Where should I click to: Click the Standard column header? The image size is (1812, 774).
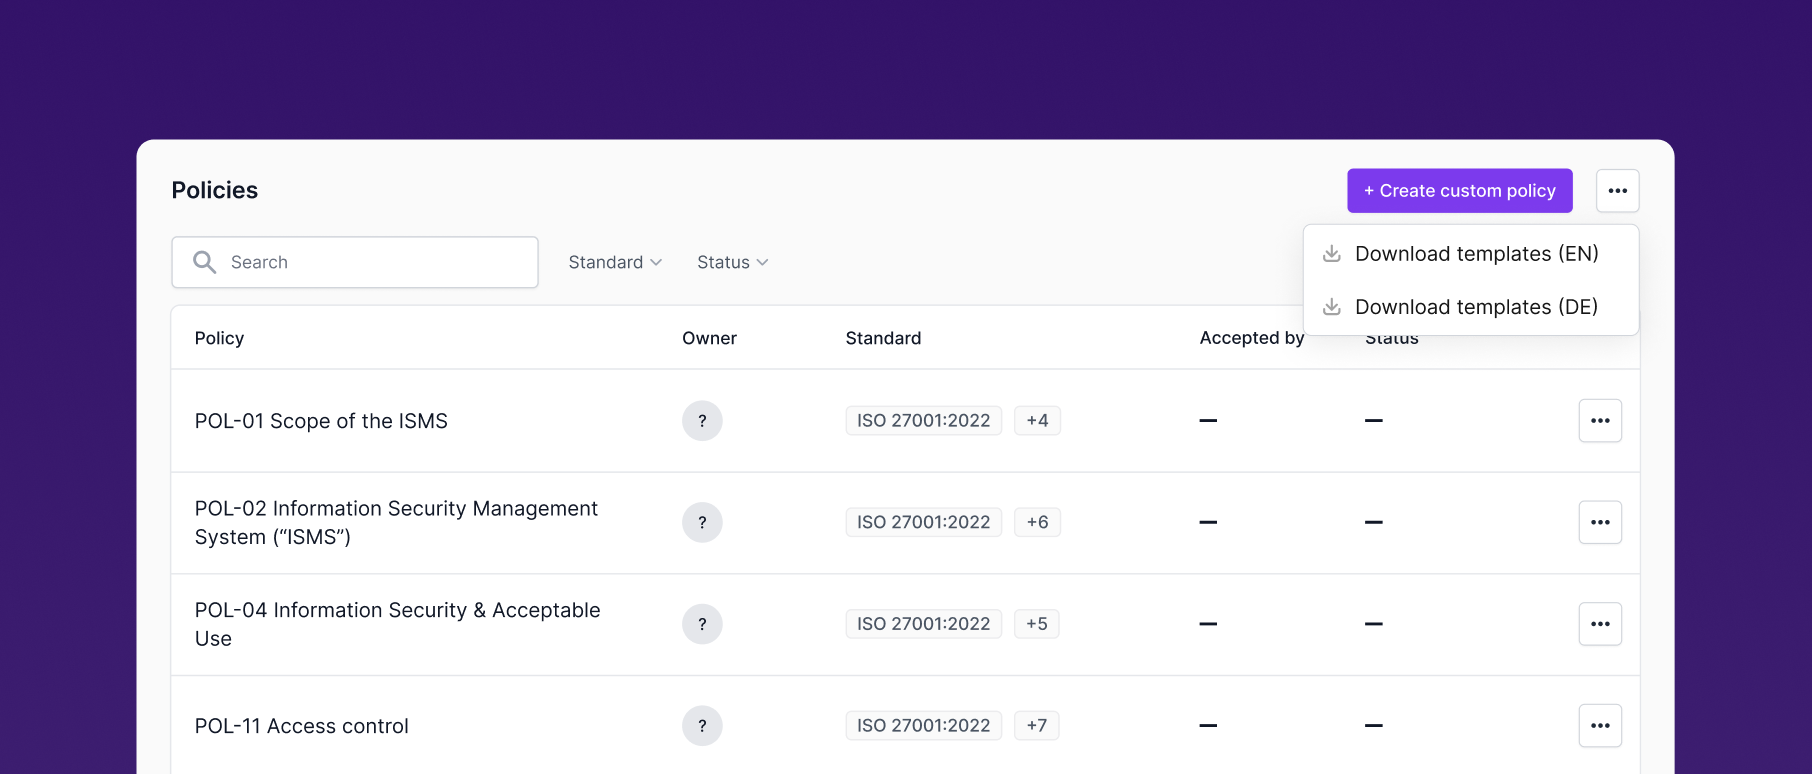pyautogui.click(x=883, y=338)
